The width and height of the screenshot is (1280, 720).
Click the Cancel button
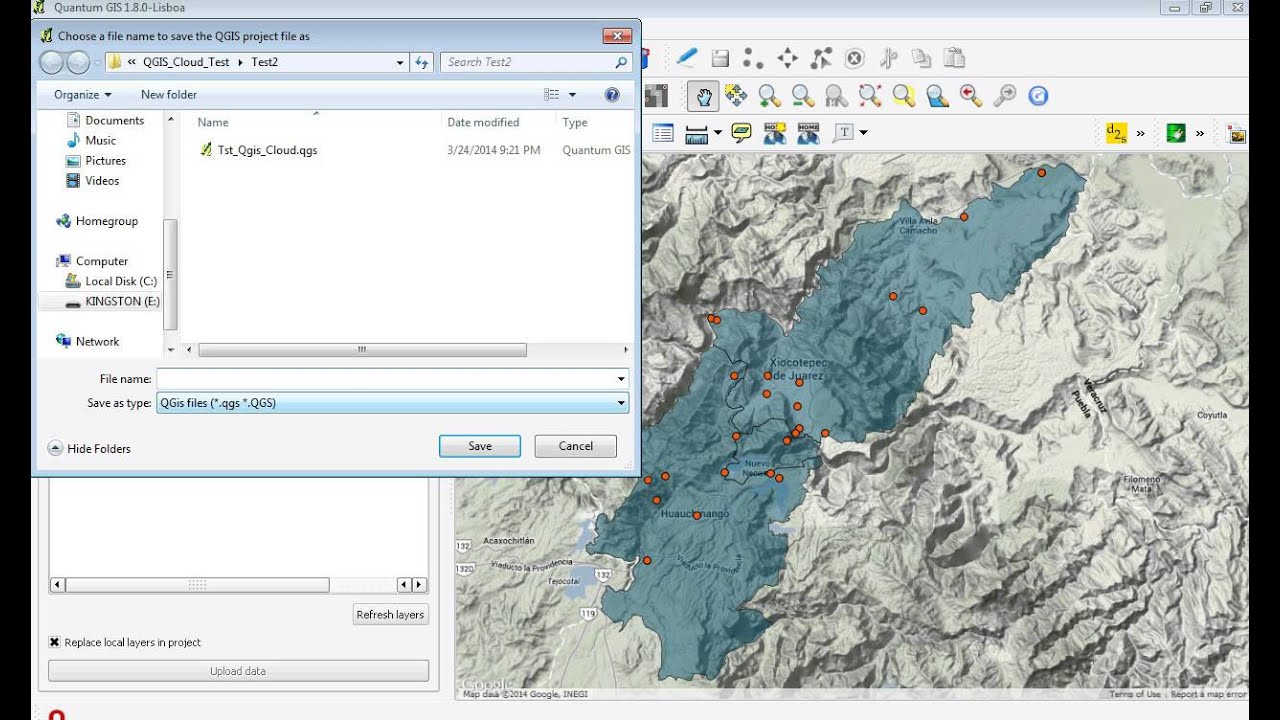tap(576, 446)
